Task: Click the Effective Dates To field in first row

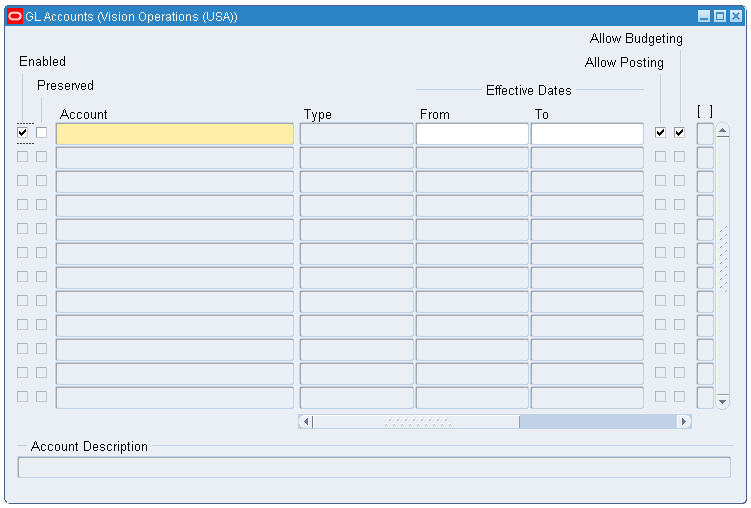Action: point(587,134)
